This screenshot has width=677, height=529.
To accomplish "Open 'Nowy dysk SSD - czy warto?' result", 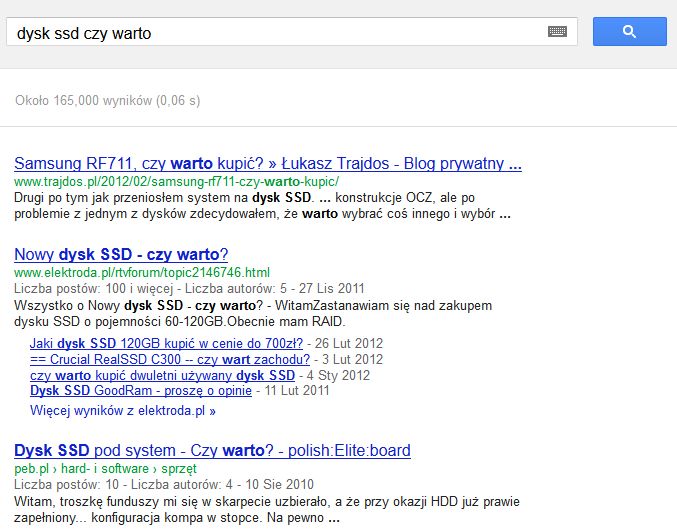I will click(x=121, y=254).
